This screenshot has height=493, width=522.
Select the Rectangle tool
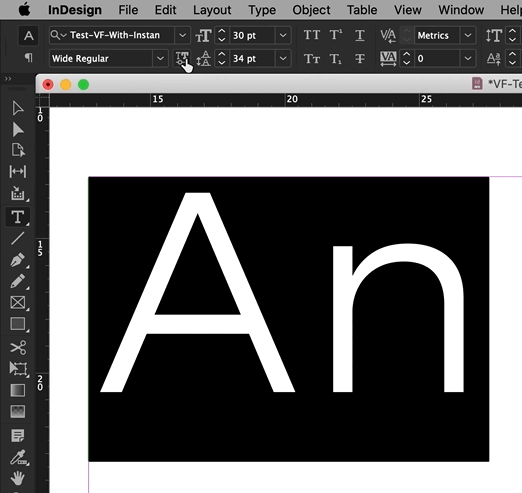click(17, 324)
